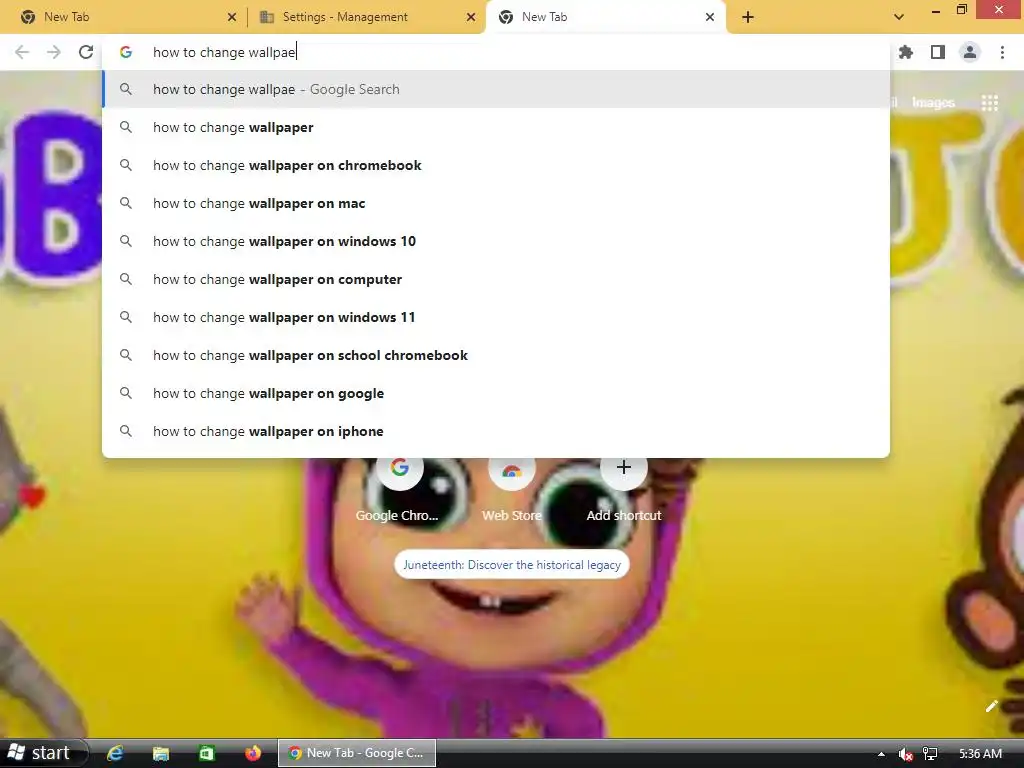Viewport: 1024px width, 768px height.
Task: Open the Images link
Action: (933, 103)
